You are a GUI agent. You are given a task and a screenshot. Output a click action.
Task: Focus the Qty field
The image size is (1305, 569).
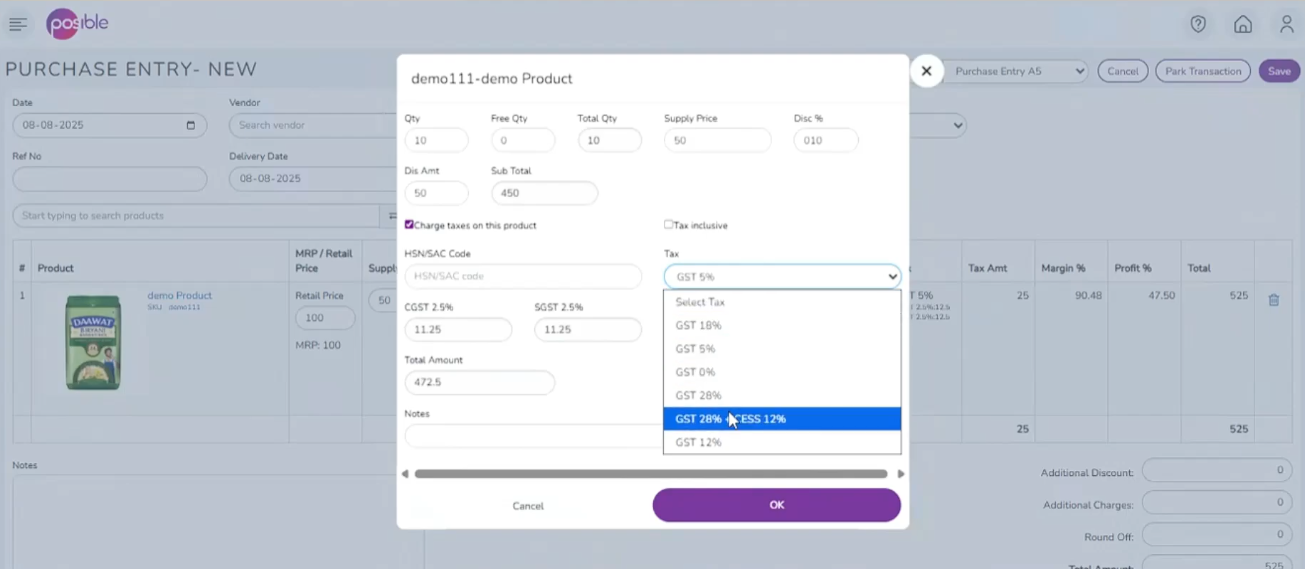(436, 141)
